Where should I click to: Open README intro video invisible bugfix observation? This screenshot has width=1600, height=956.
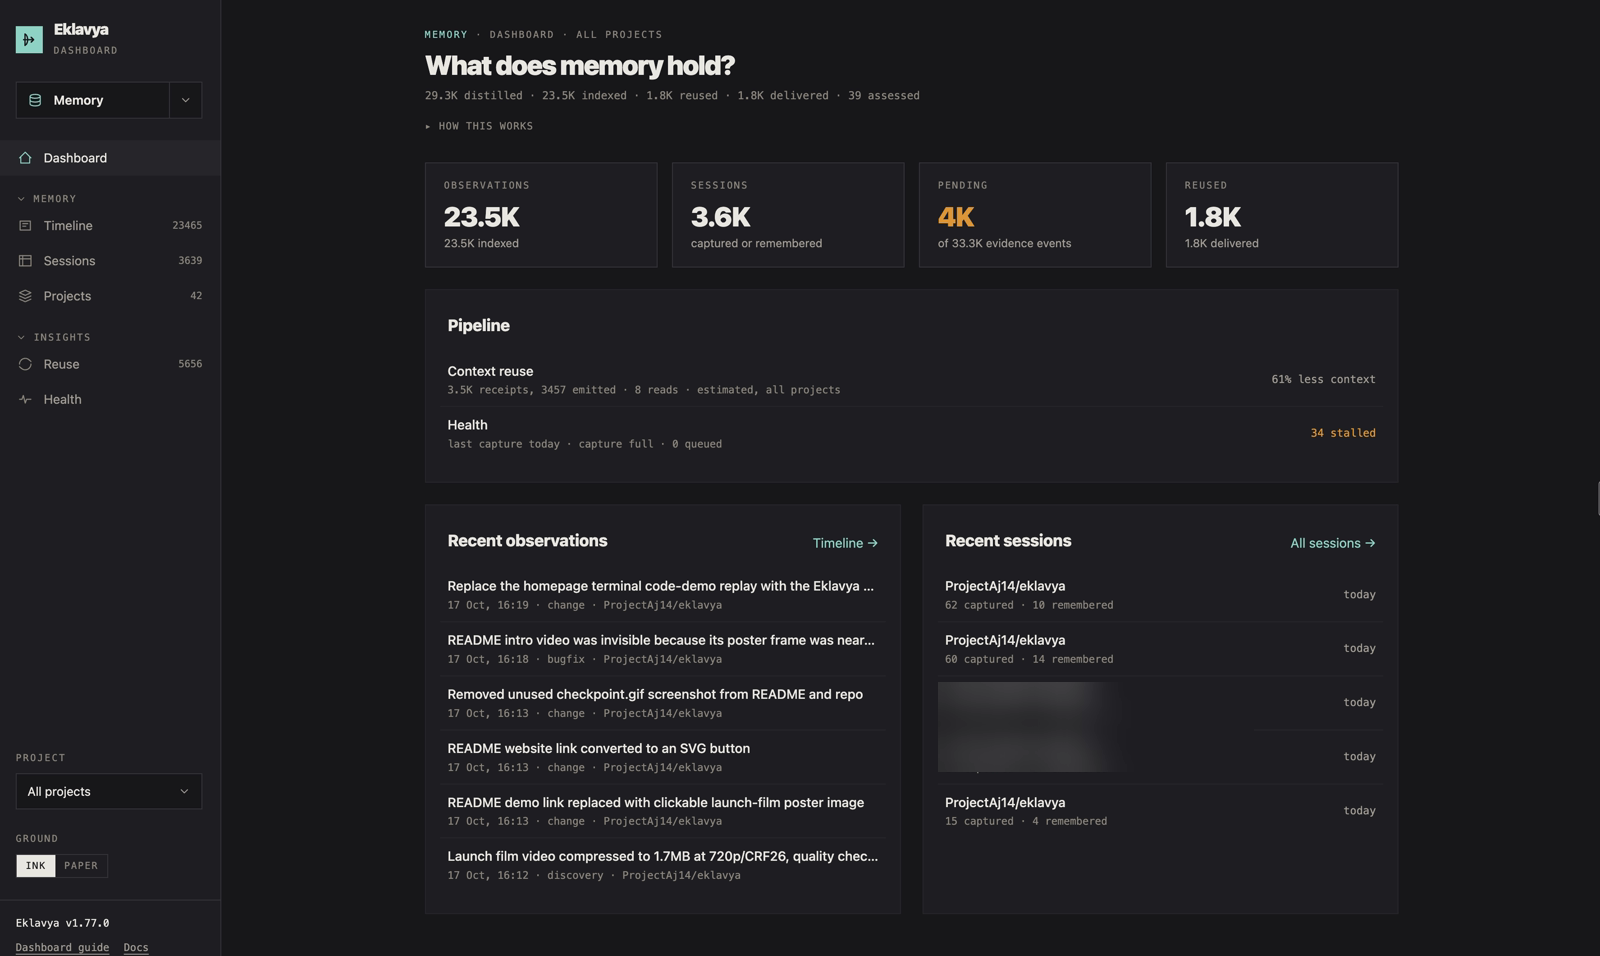click(x=662, y=649)
